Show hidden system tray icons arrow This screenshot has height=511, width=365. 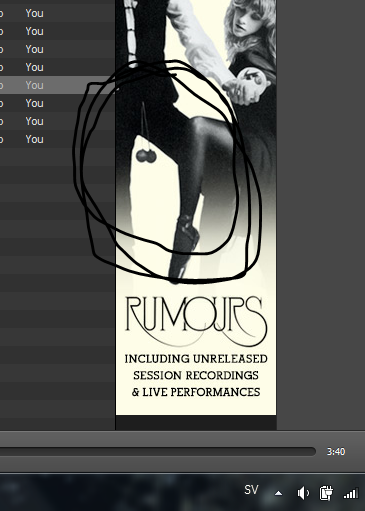(278, 493)
